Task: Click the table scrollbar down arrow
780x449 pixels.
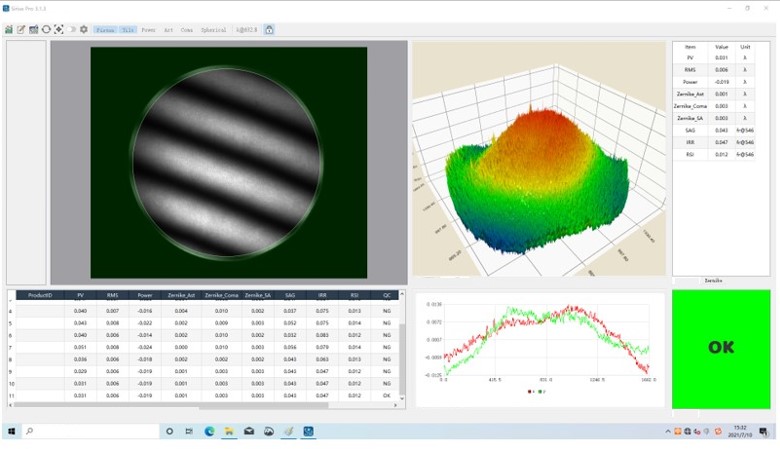Action: (x=402, y=398)
